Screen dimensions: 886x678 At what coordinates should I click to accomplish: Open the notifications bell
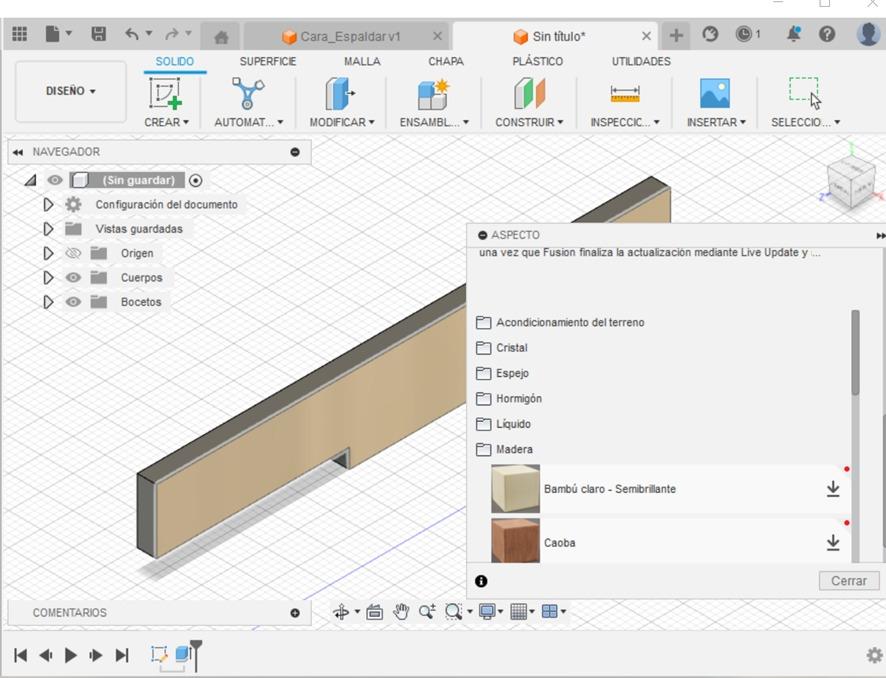[x=794, y=34]
